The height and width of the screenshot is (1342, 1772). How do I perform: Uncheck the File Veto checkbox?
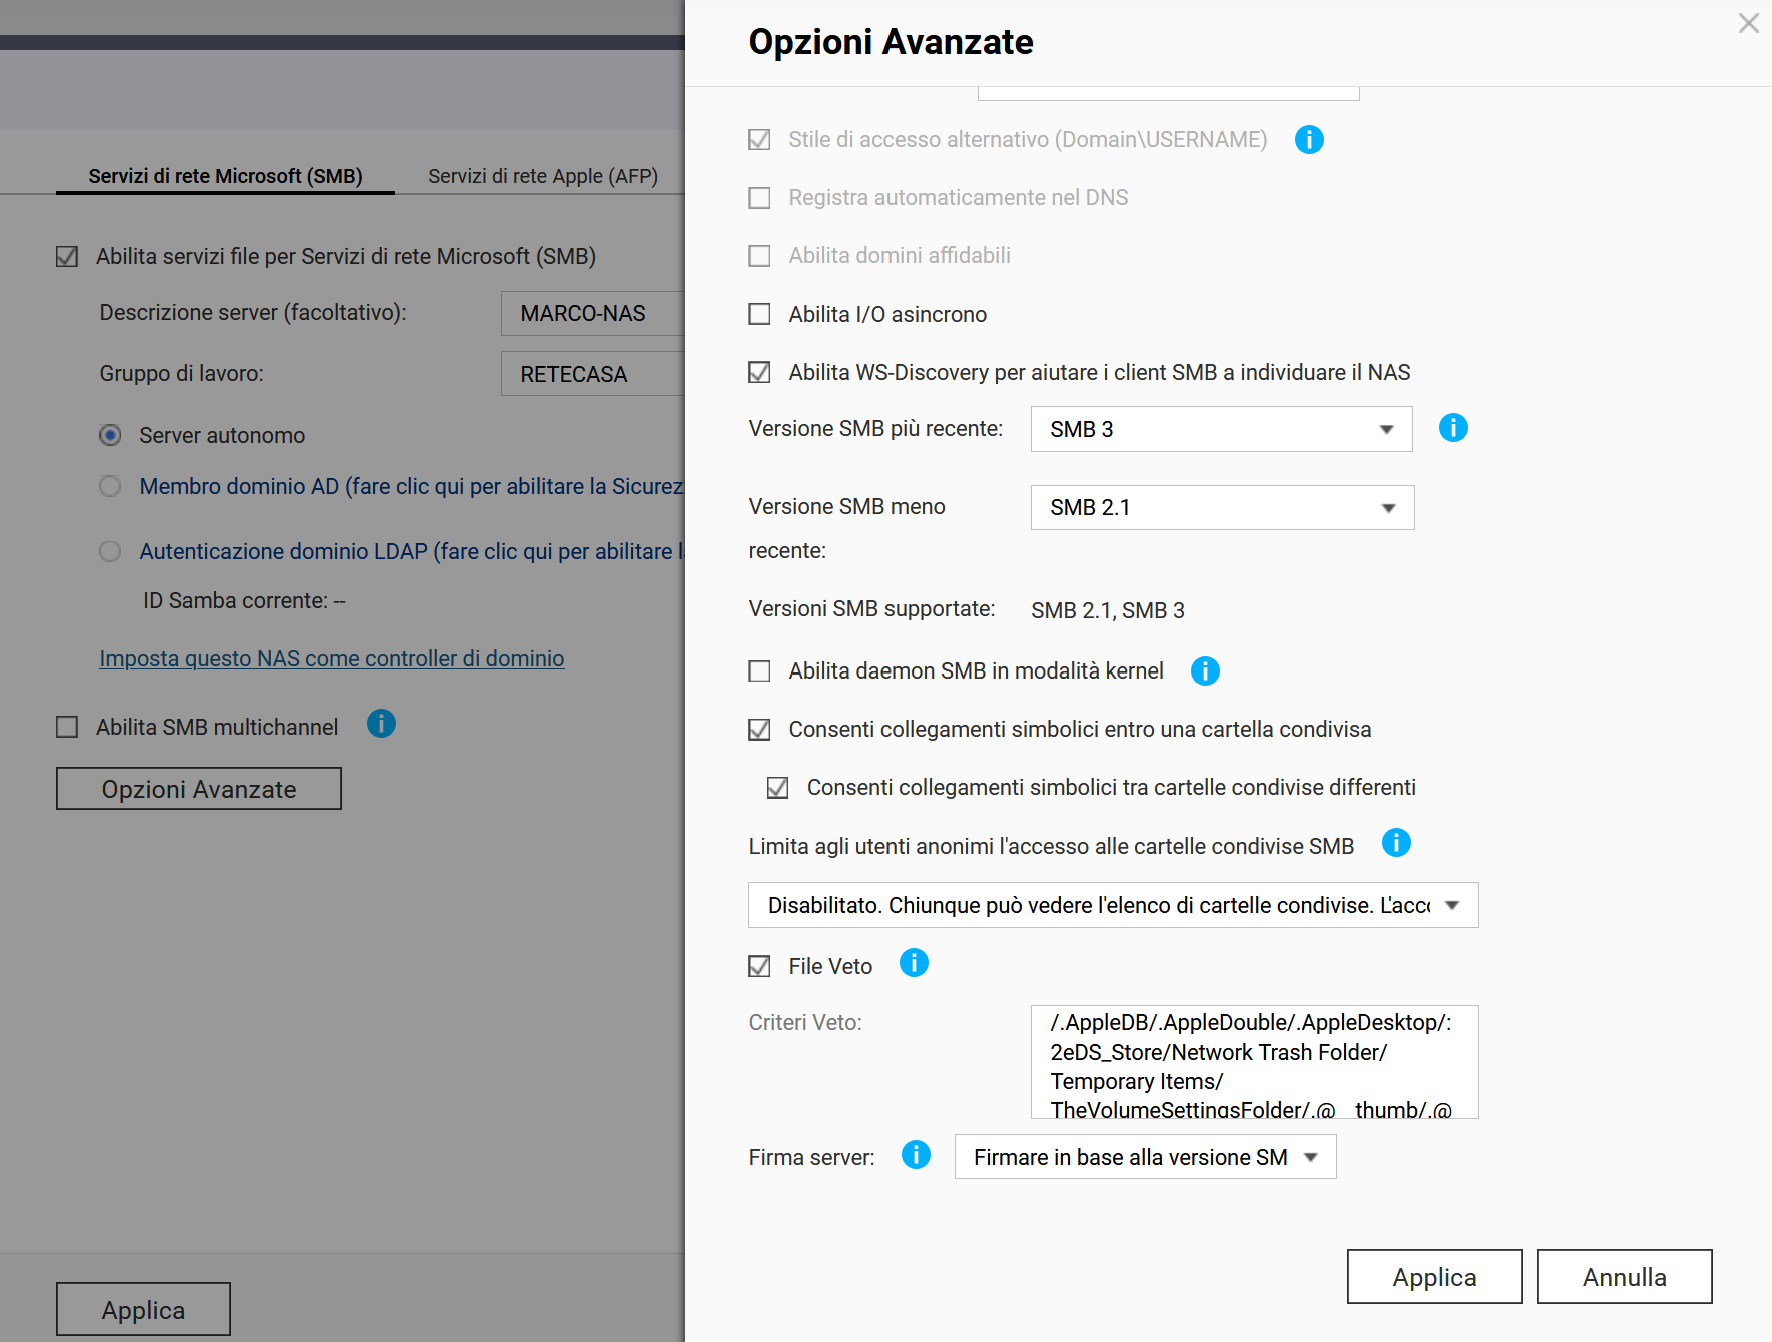tap(760, 966)
